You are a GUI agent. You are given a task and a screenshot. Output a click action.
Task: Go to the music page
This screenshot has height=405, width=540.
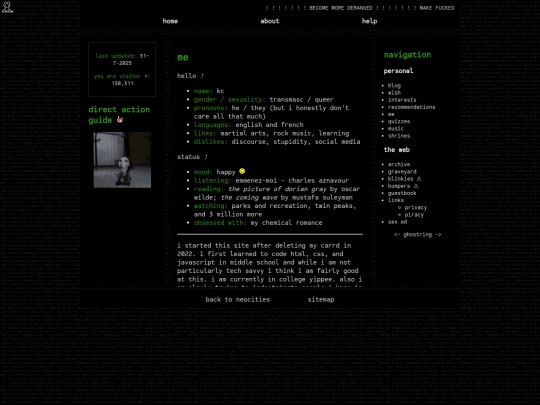pyautogui.click(x=396, y=128)
